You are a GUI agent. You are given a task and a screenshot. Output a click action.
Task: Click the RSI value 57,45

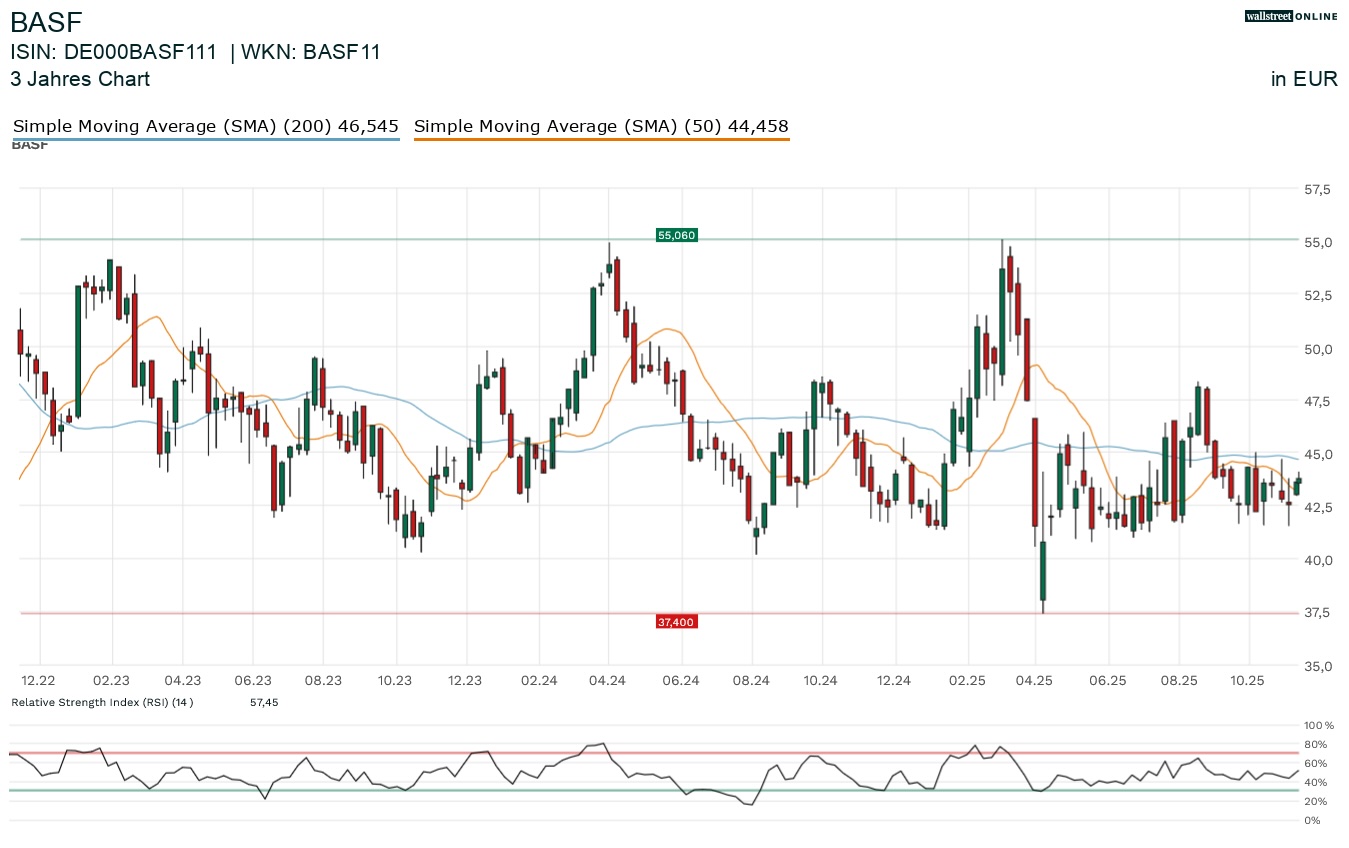[x=263, y=702]
